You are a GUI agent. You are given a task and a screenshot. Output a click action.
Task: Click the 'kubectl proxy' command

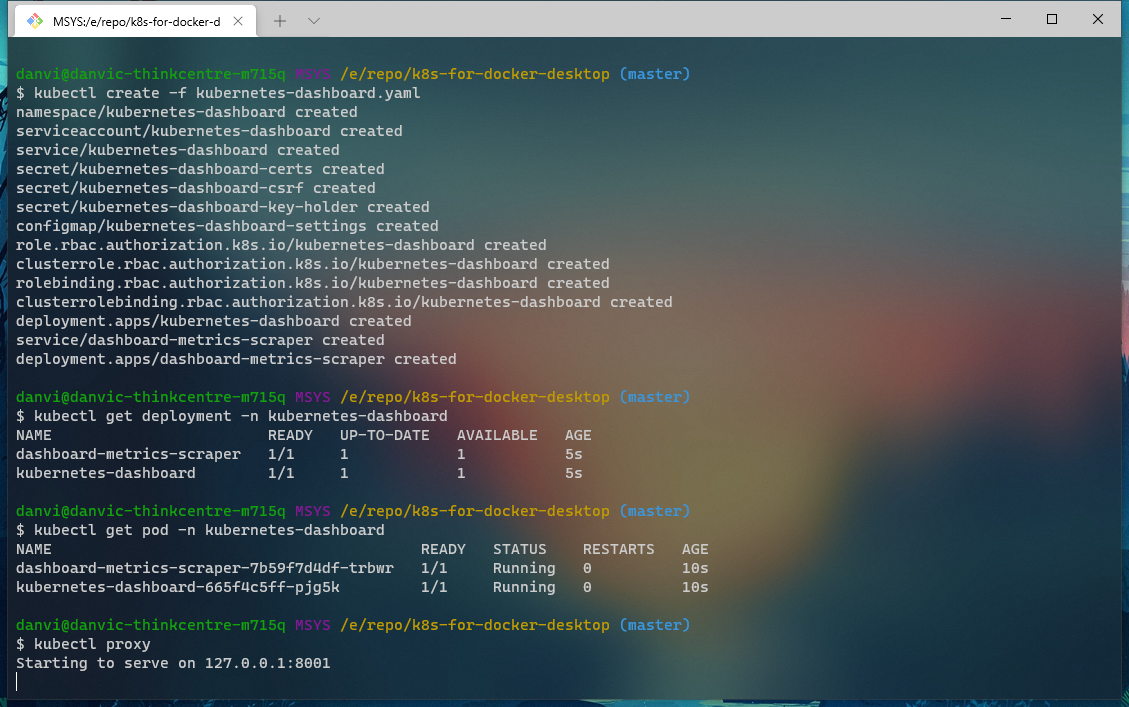point(92,644)
